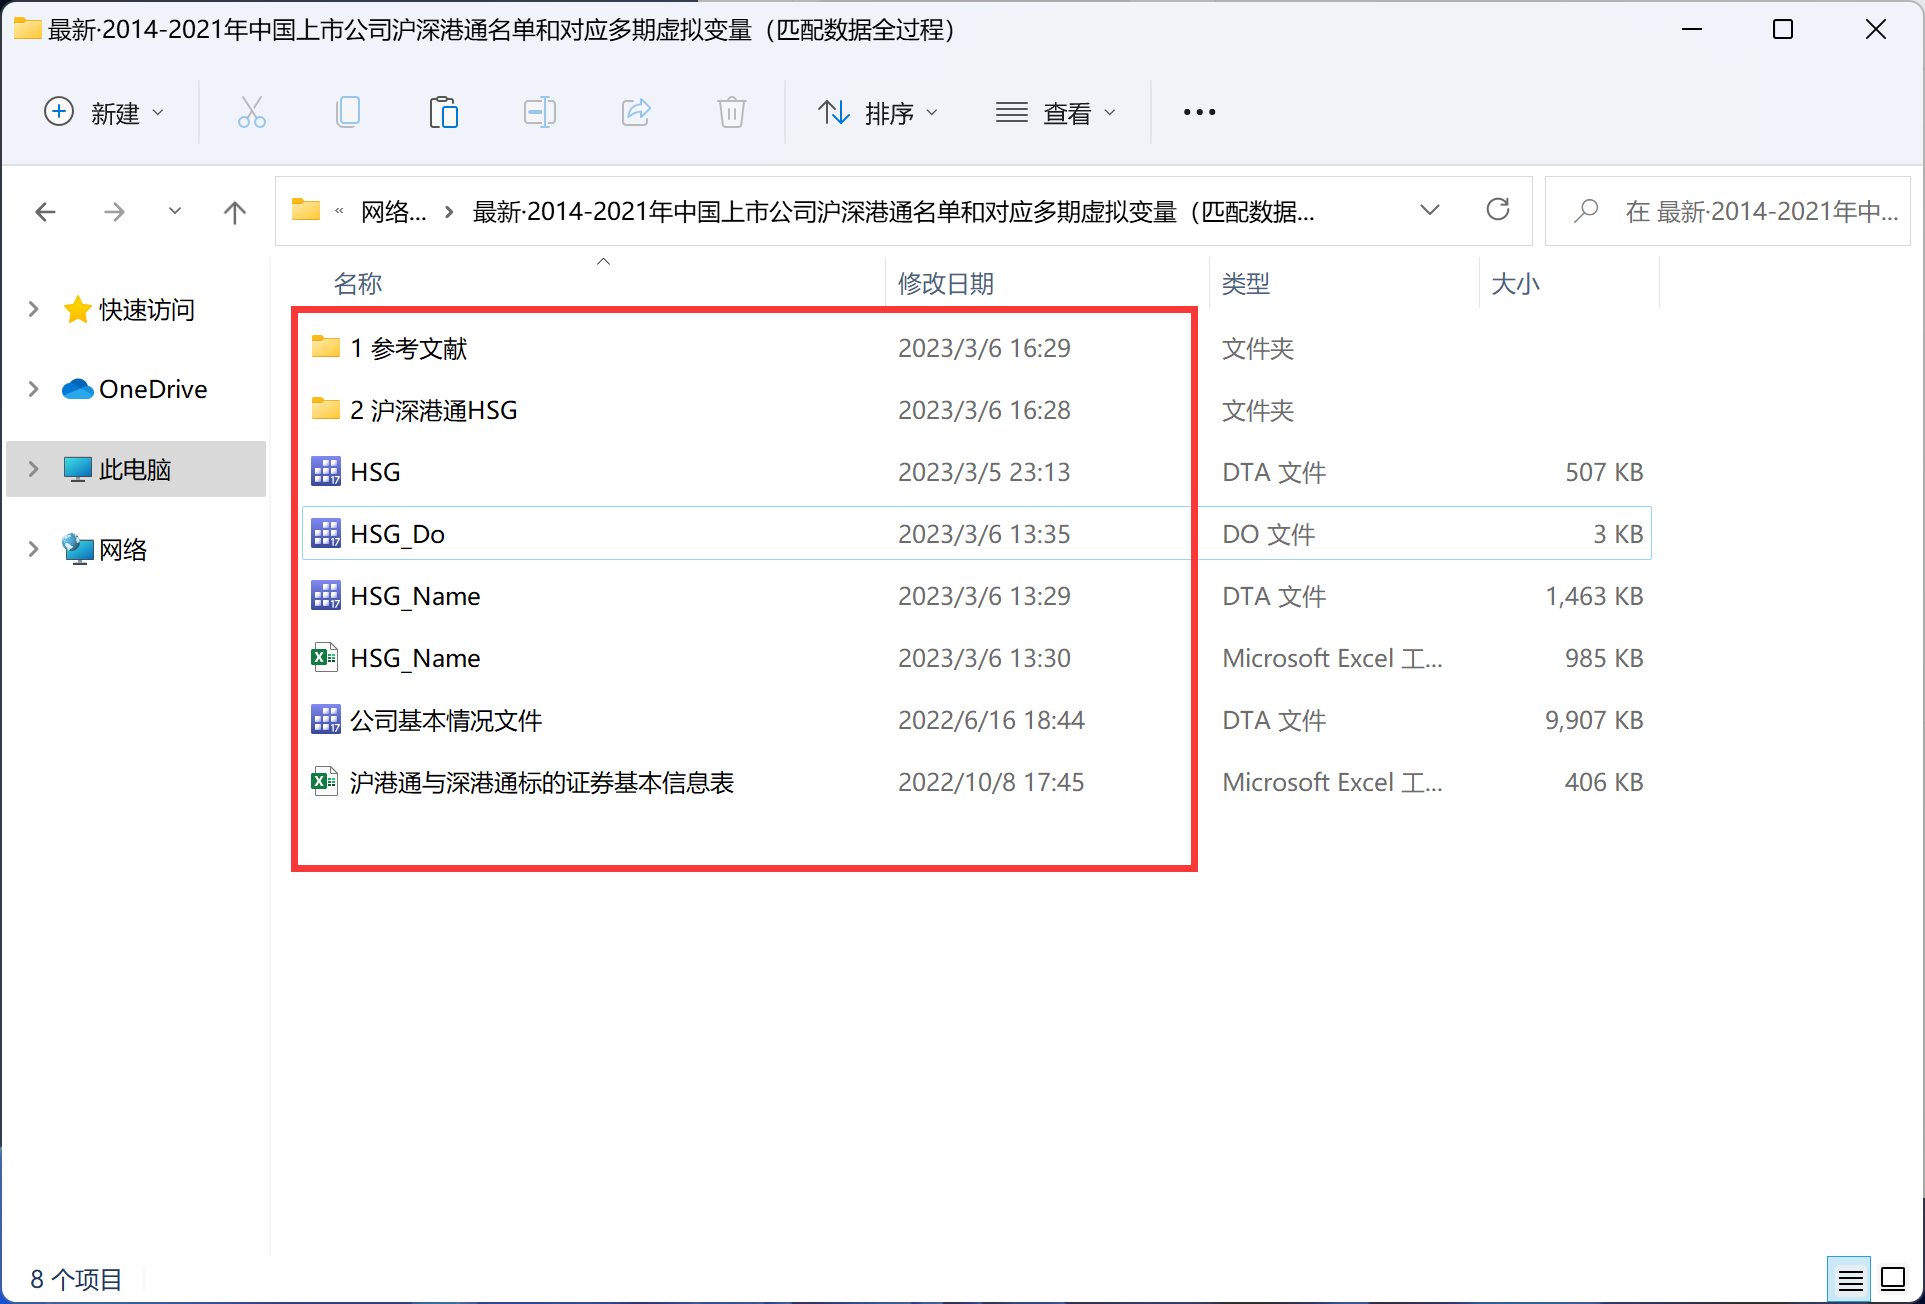Click the Cut scissors icon
Viewport: 1925px width, 1304px height.
pyautogui.click(x=251, y=112)
